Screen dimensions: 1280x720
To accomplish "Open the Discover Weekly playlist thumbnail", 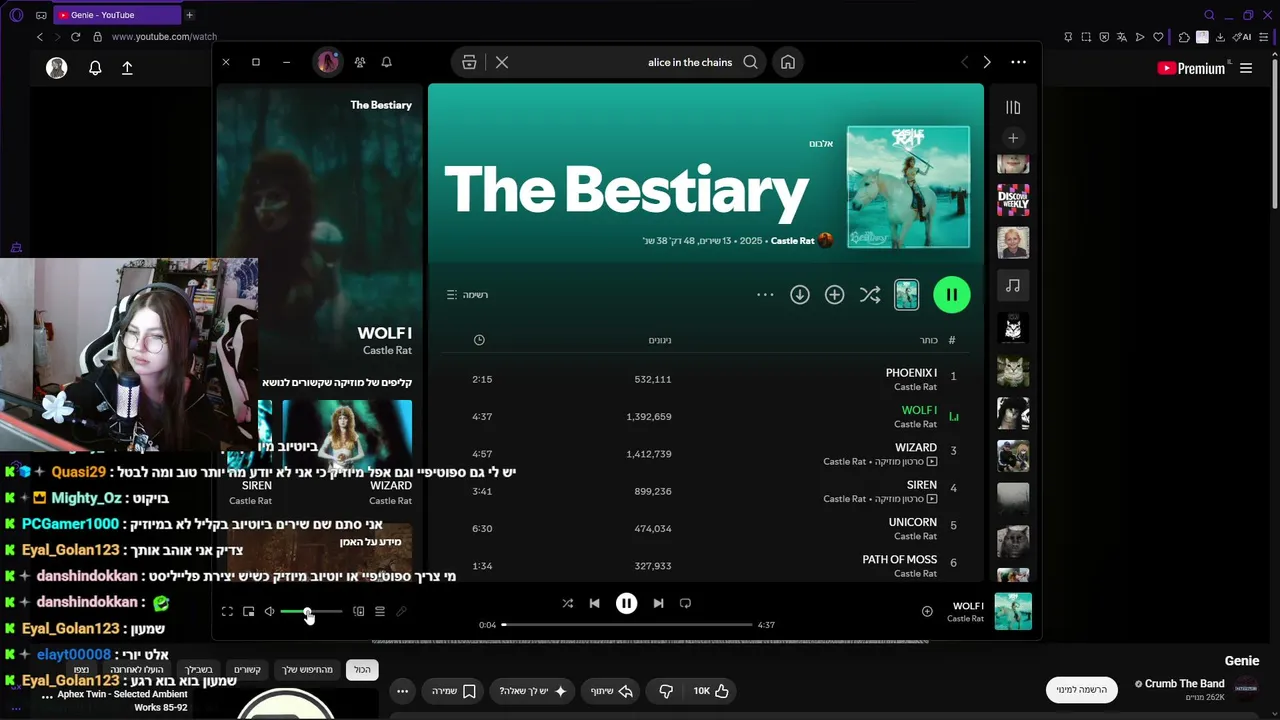I will 1013,200.
